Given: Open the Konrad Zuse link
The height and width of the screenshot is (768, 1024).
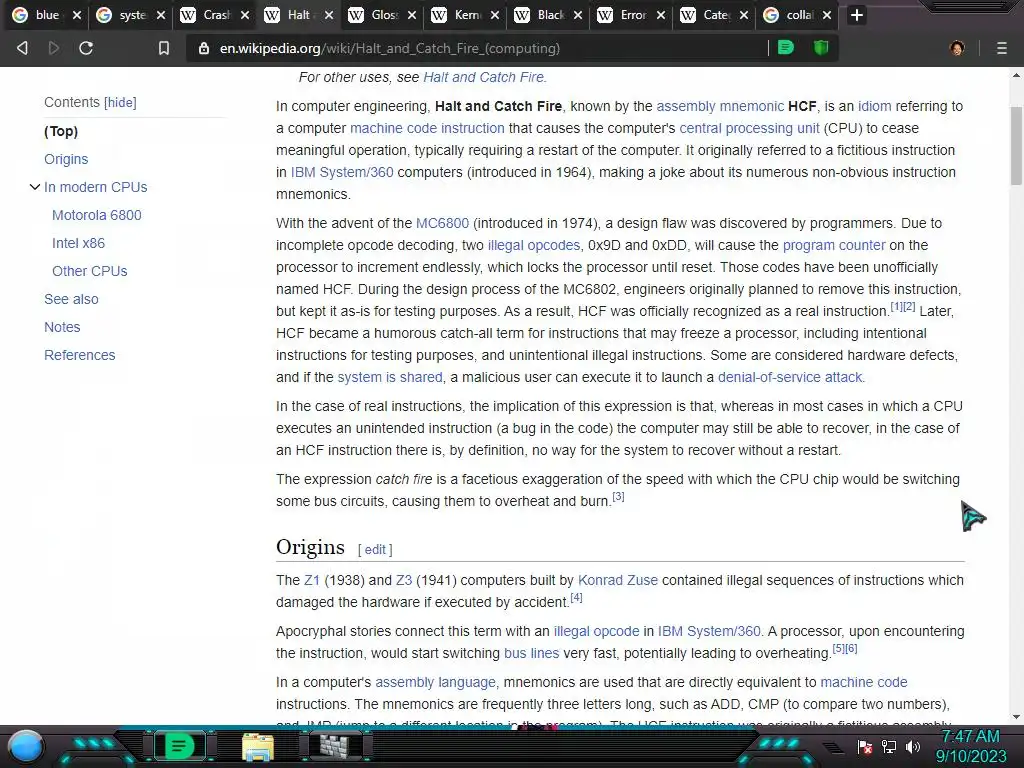Looking at the screenshot, I should (x=618, y=581).
